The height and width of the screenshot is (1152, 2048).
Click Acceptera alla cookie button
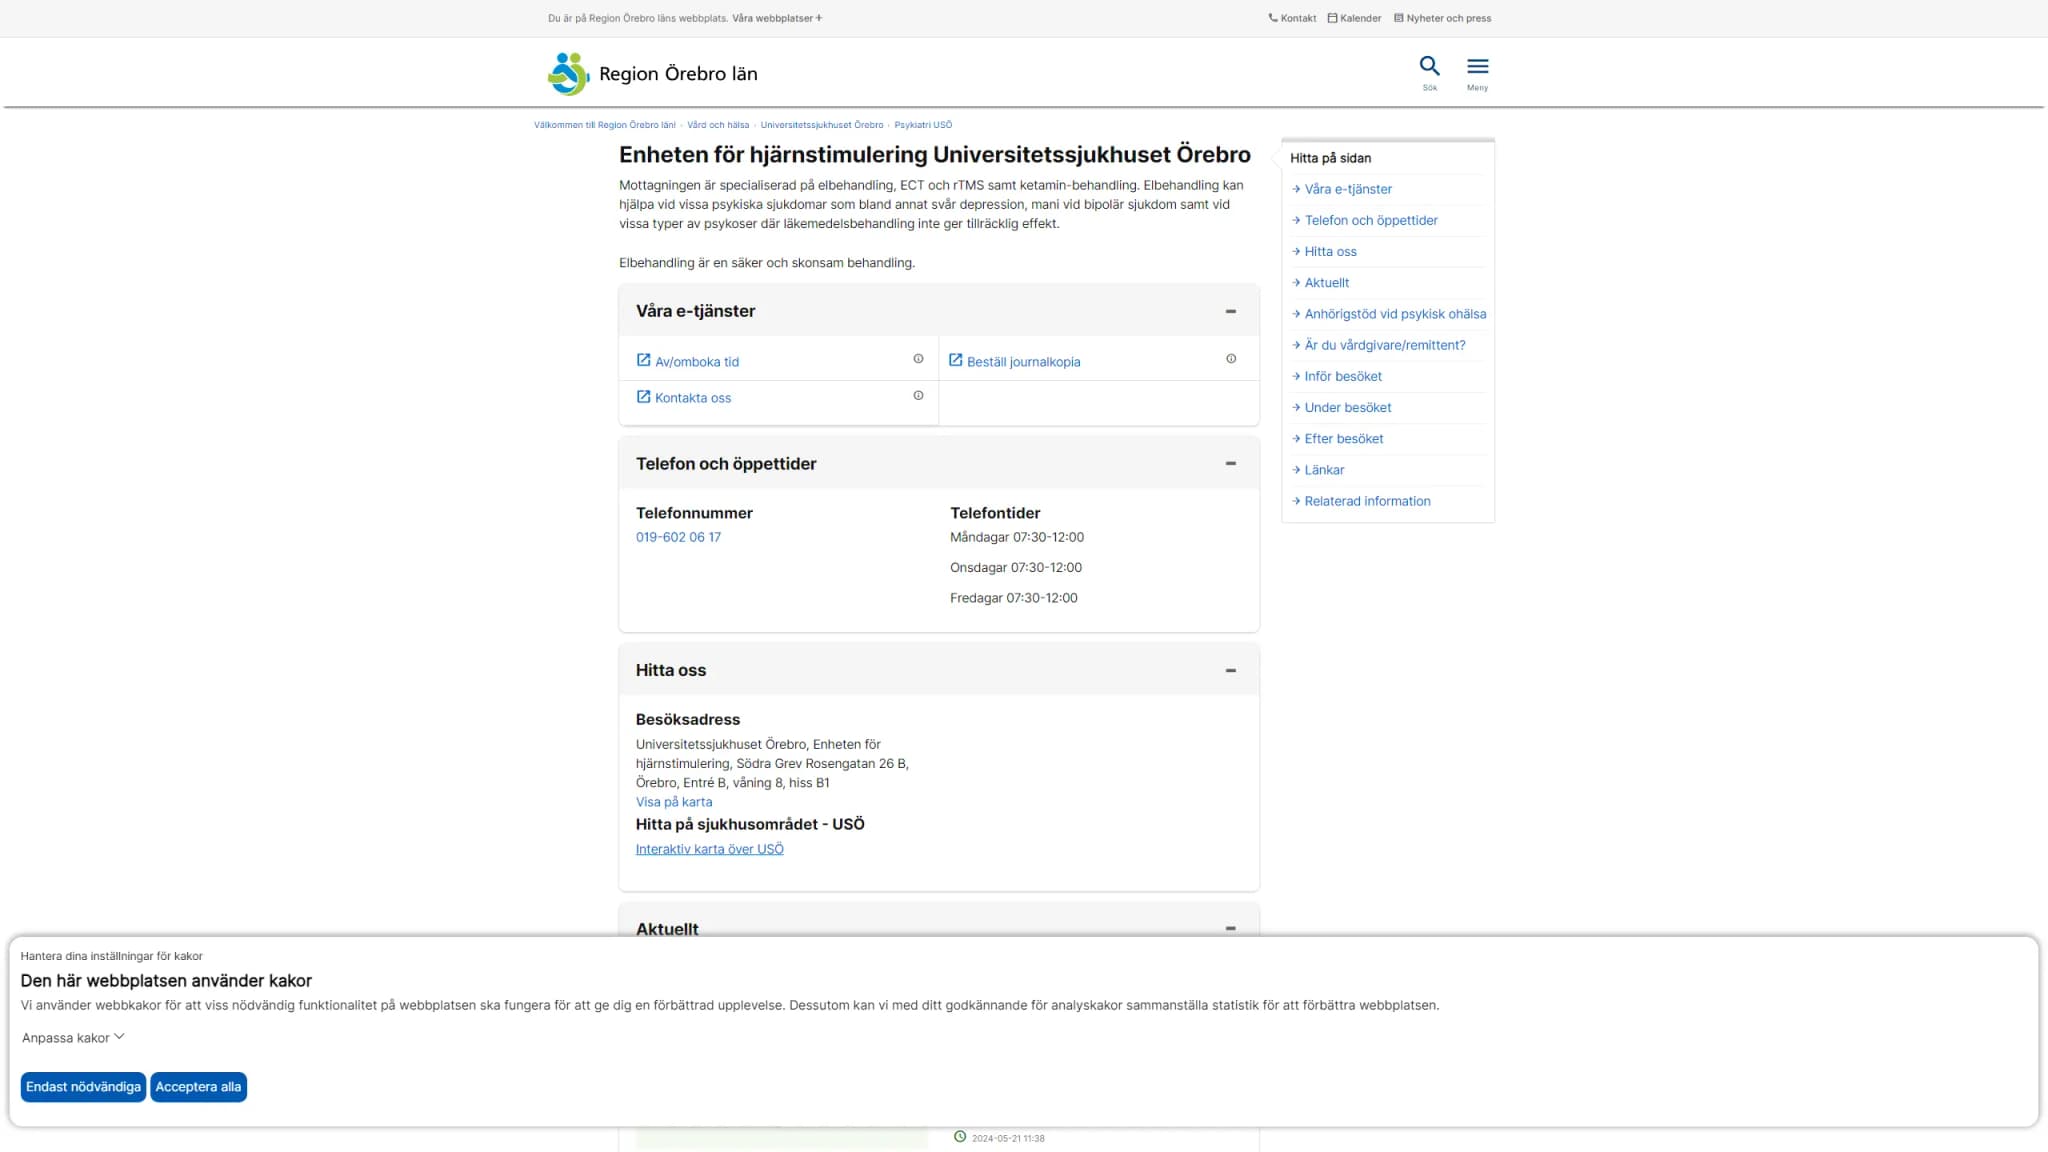click(x=198, y=1087)
